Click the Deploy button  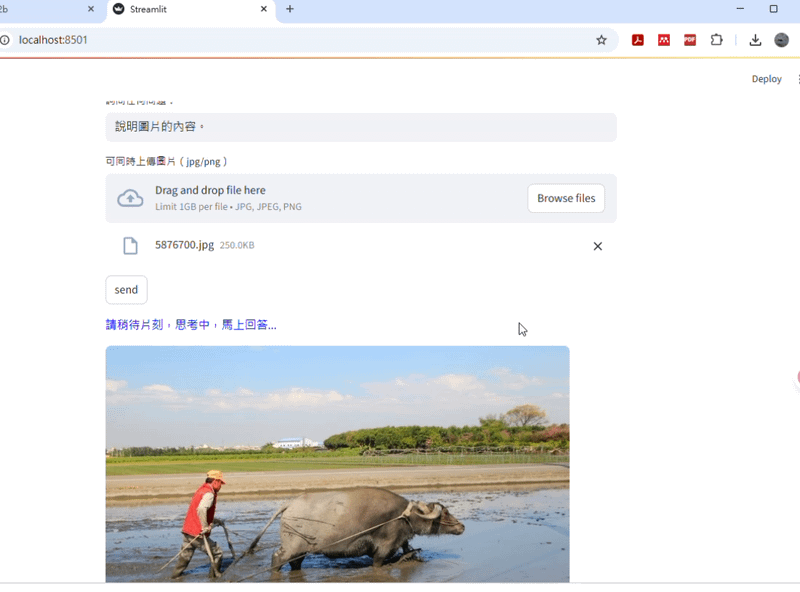(766, 79)
